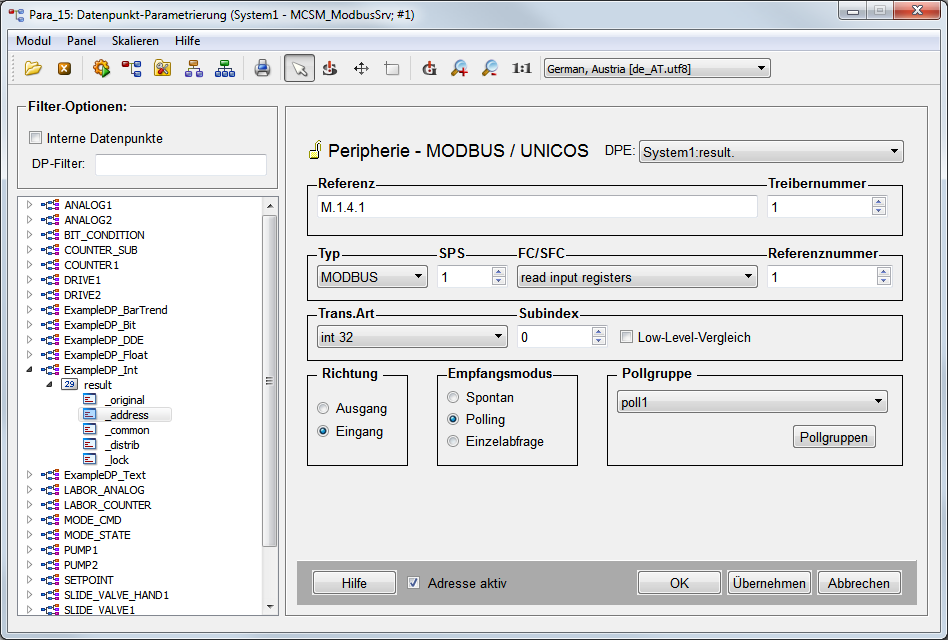948x640 pixels.
Task: Expand the DRIVE1 tree node
Action: point(29,280)
